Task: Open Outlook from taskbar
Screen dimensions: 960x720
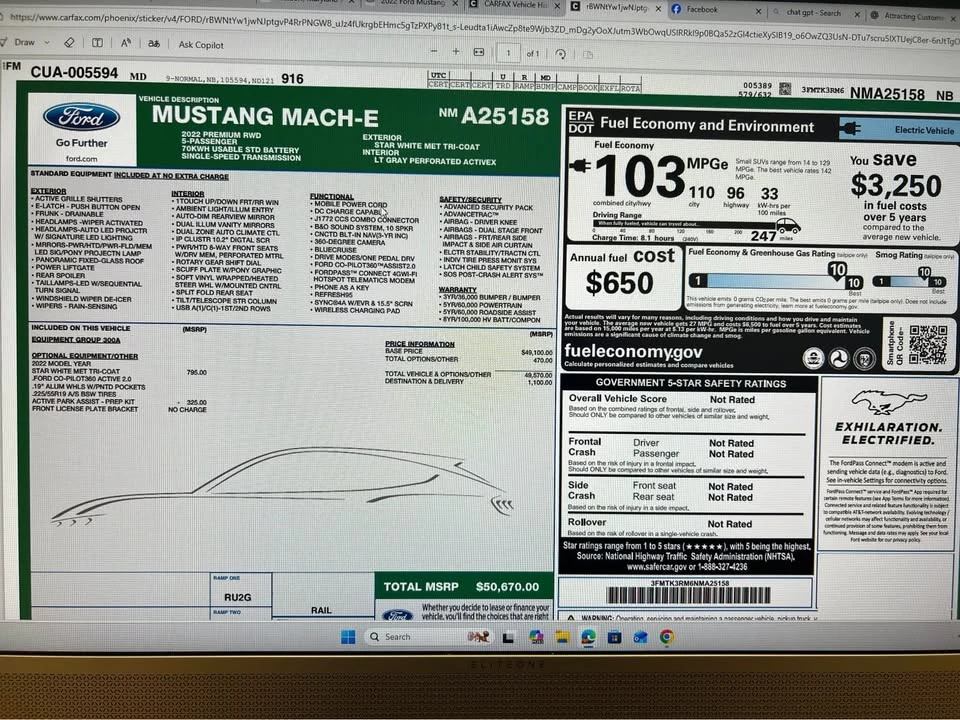Action: coord(641,637)
